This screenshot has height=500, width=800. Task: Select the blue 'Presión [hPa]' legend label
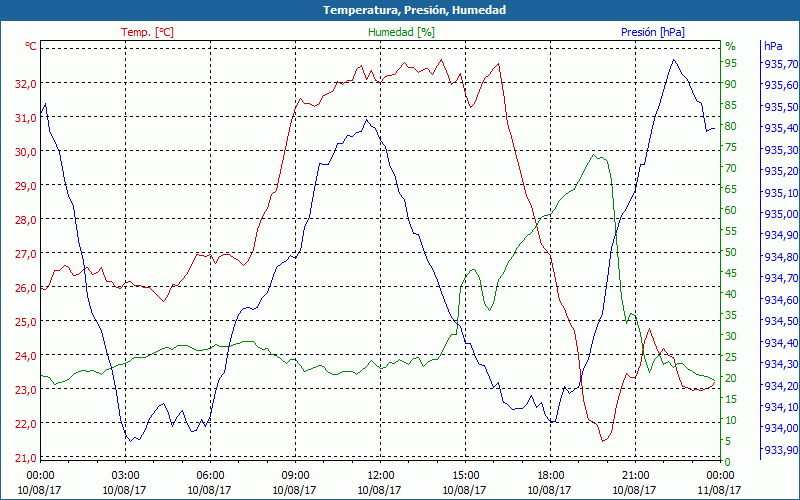[x=653, y=32]
